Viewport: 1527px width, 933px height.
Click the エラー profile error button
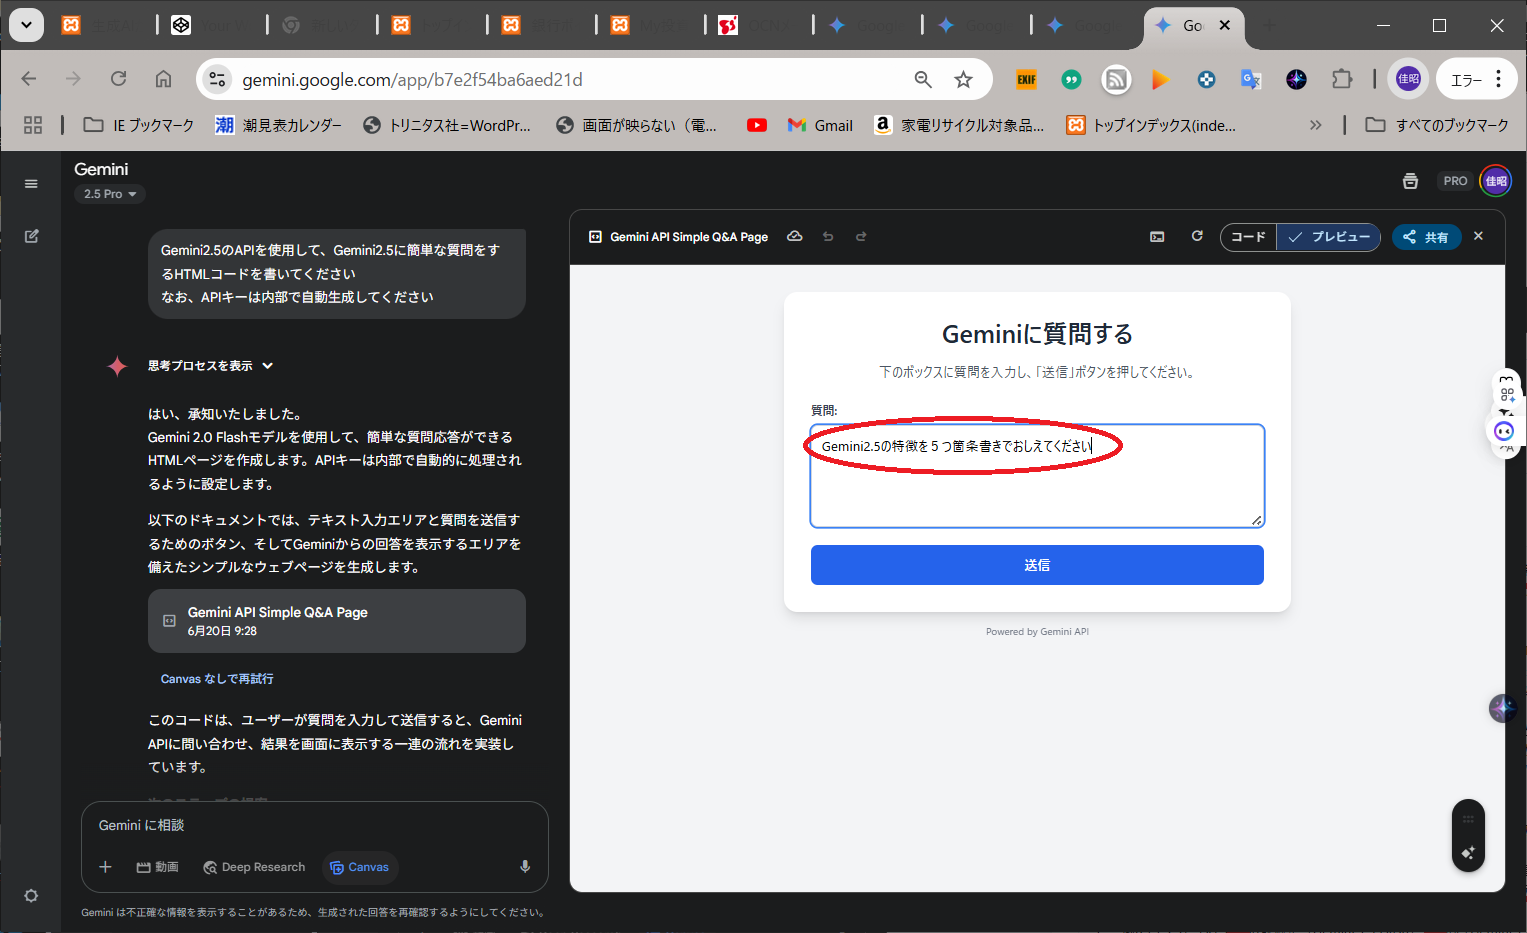point(1475,80)
